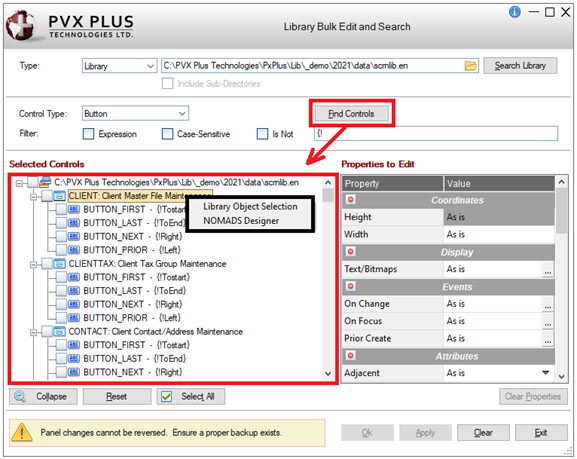Click button icon of CLIENTTAX BUTTON_PRIOR
The width and height of the screenshot is (577, 459).
click(74, 318)
